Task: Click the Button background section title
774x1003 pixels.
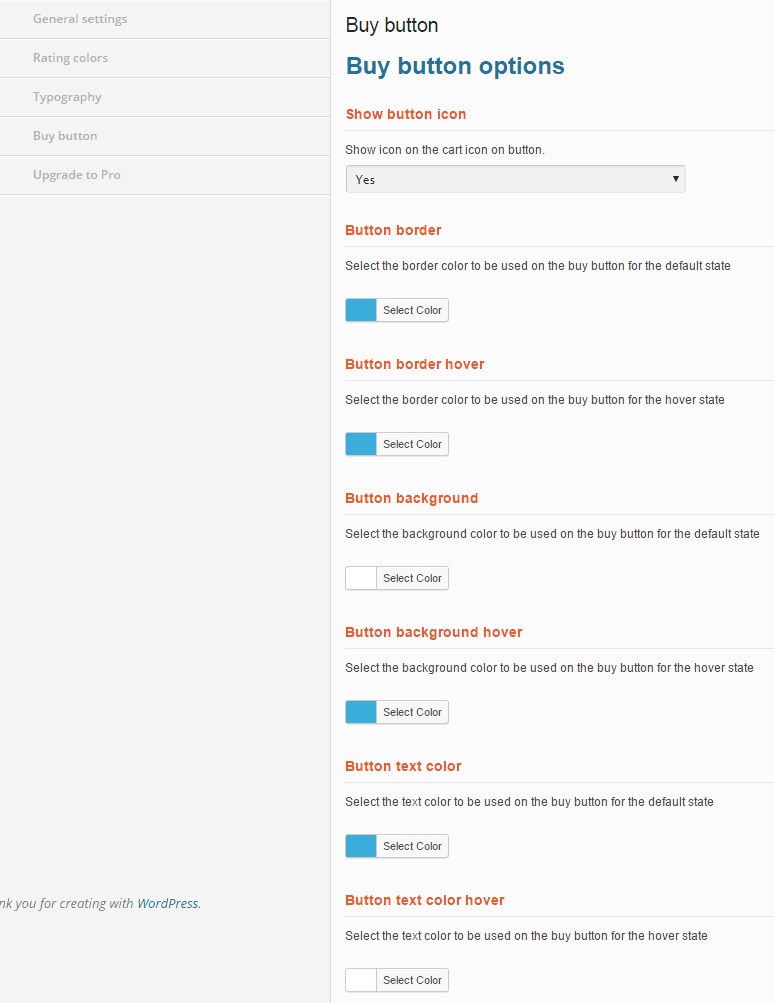Action: (411, 498)
